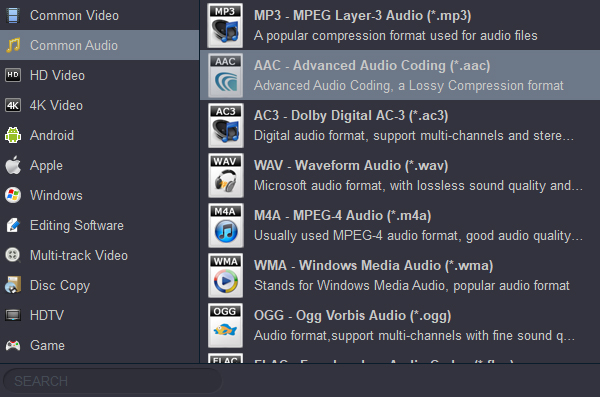
Task: Click 'Microsoft audio format, with lossless' description
Action: click(x=418, y=186)
